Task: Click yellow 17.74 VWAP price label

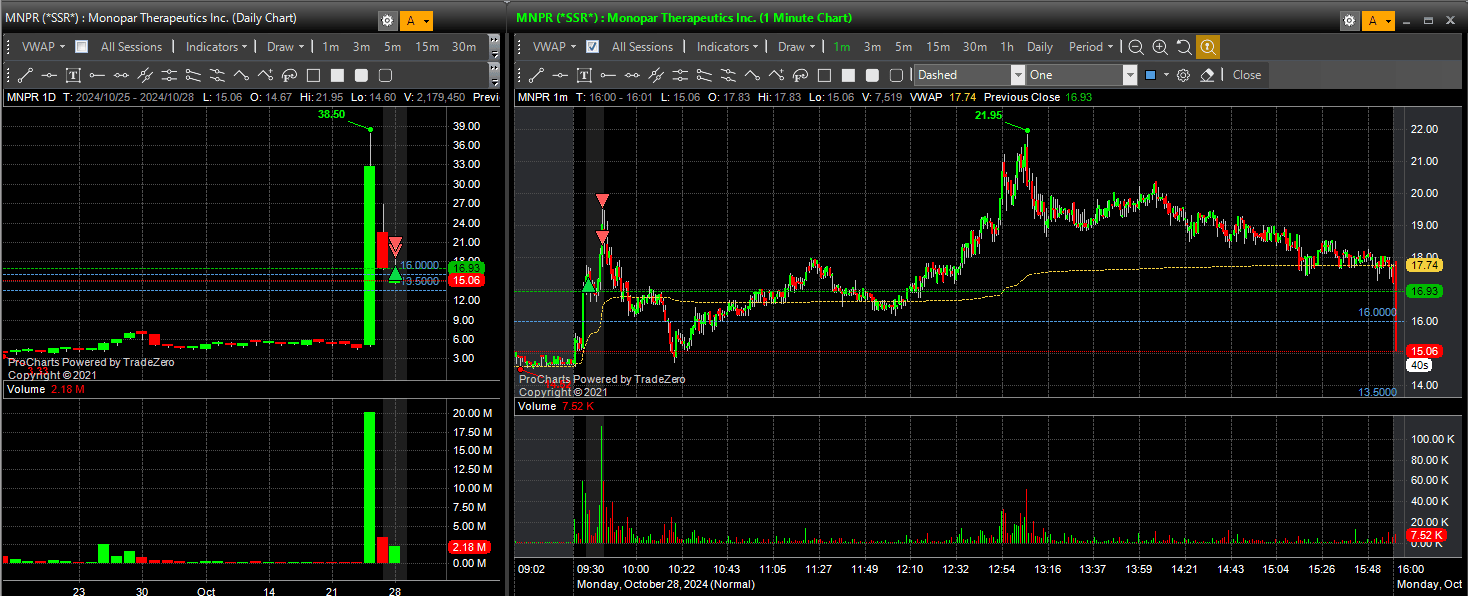Action: 1422,265
